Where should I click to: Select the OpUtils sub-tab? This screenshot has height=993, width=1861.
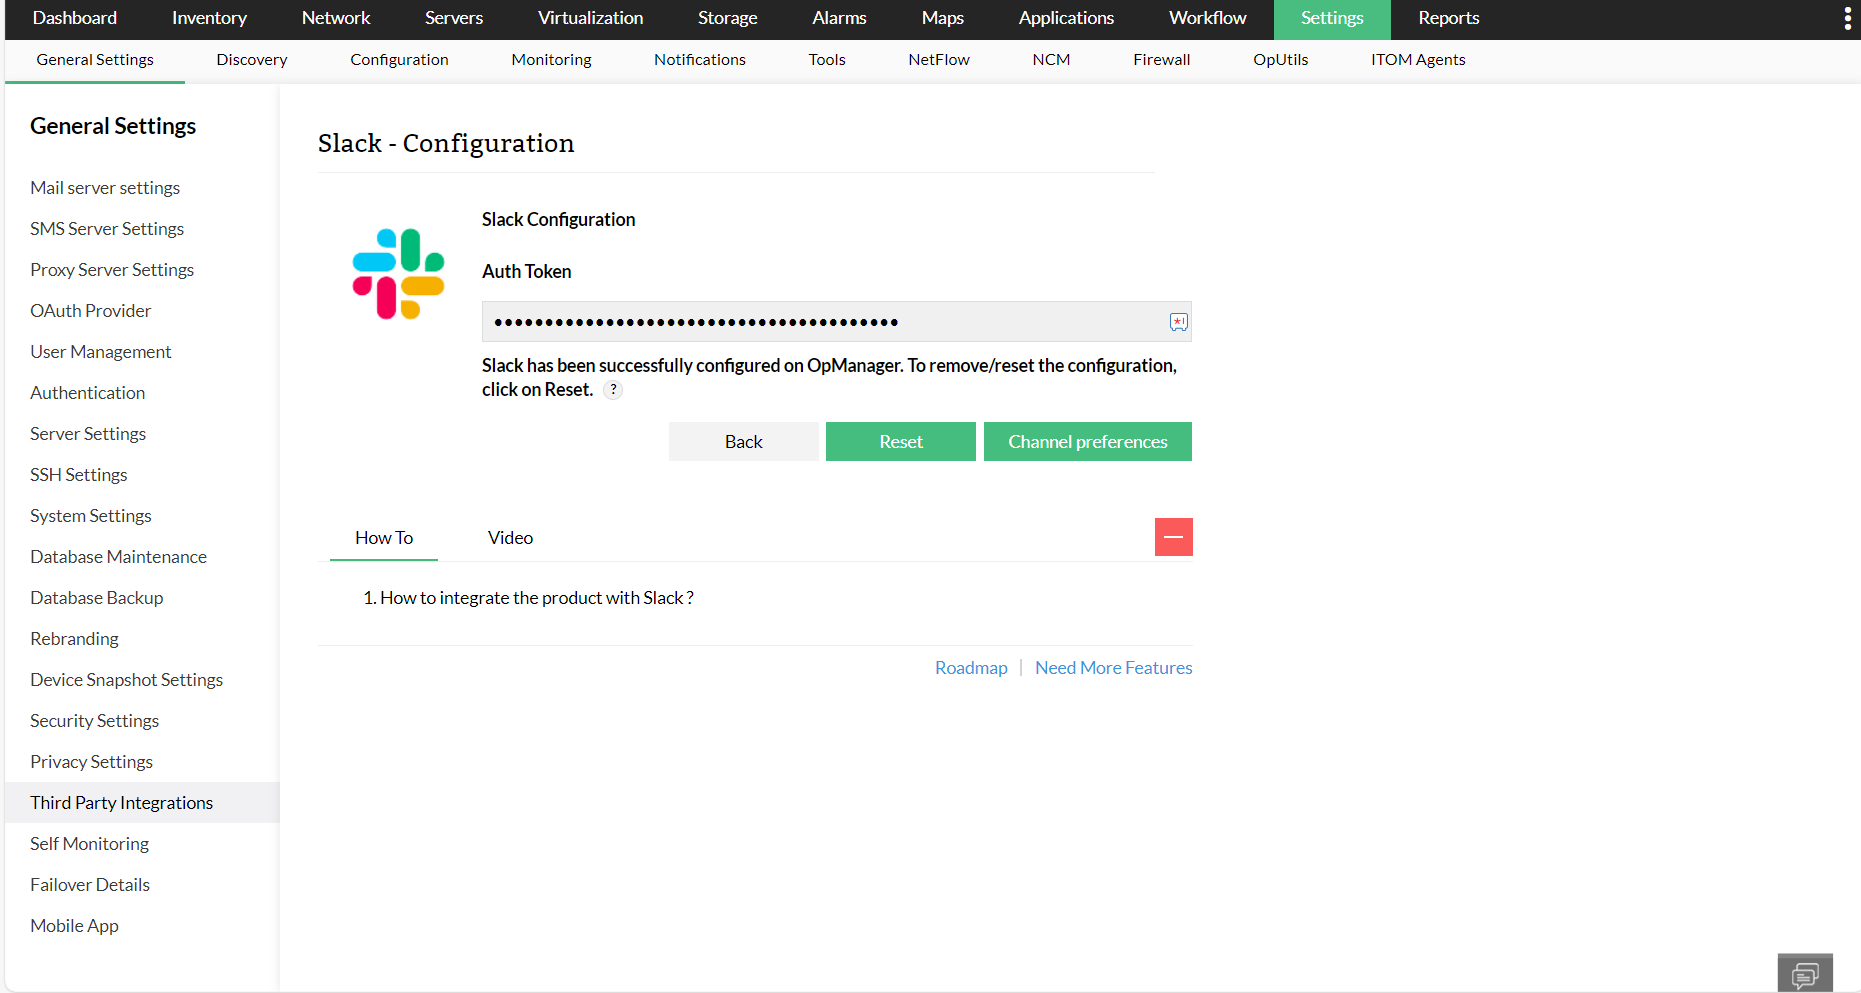point(1281,60)
